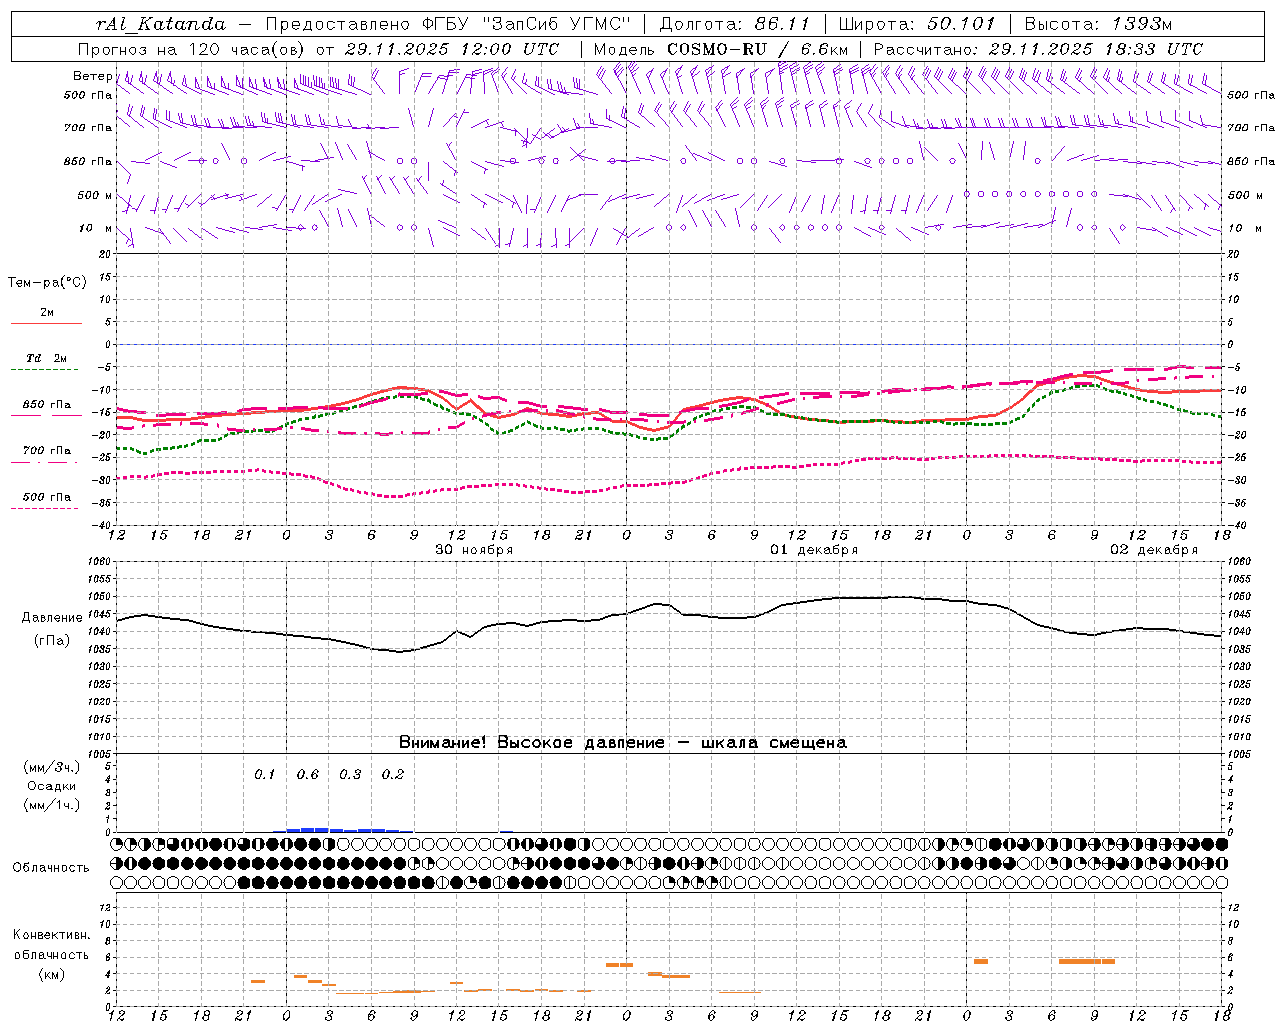Click the 0.3 precipitation amount value
1280x1024 pixels.
click(350, 775)
